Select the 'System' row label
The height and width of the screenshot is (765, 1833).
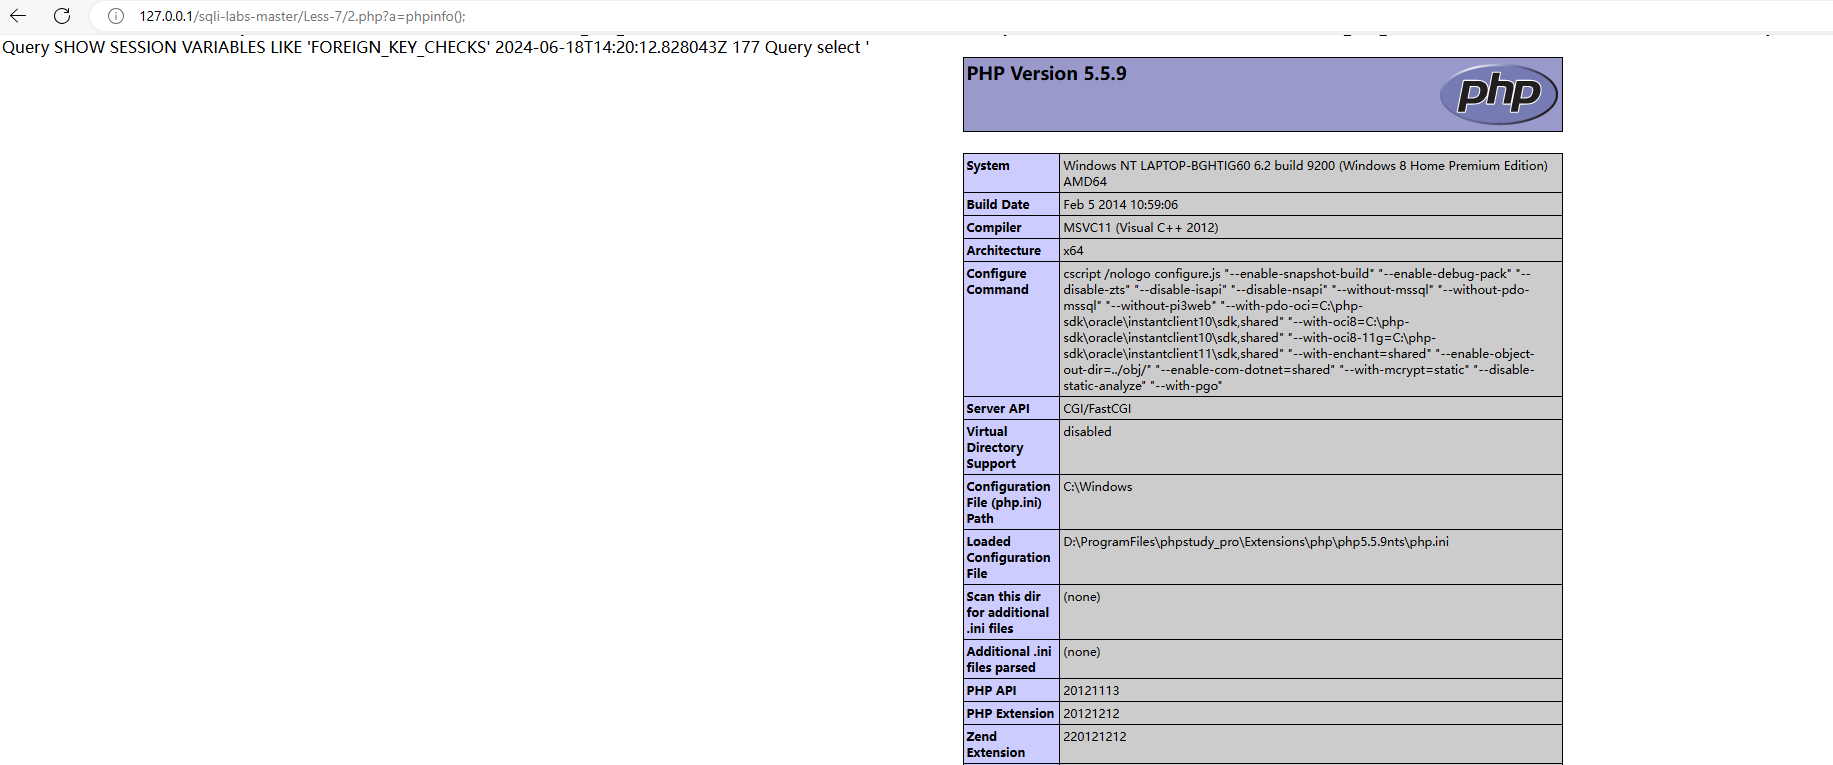click(988, 166)
